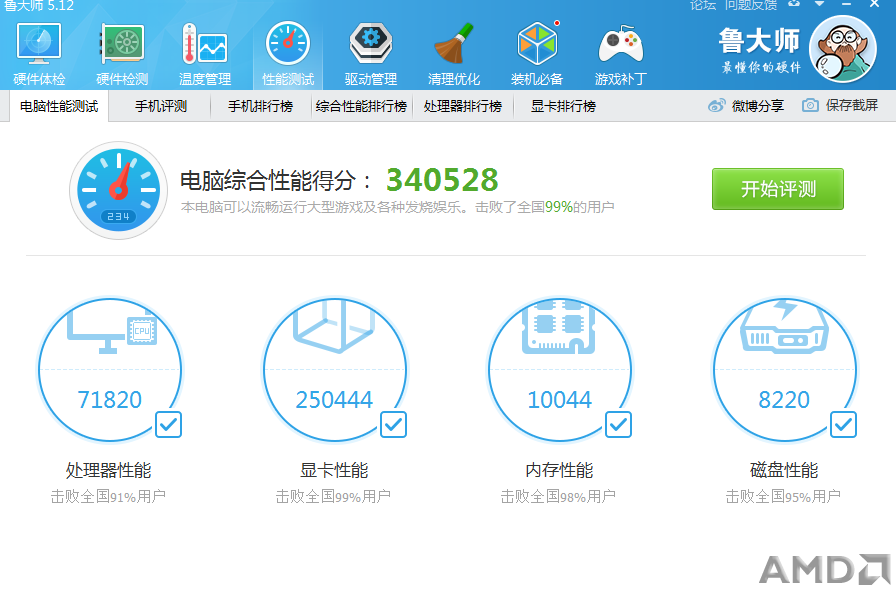The image size is (896, 590).
Task: Open 硬件检测 hardware detection
Action: pos(122,54)
